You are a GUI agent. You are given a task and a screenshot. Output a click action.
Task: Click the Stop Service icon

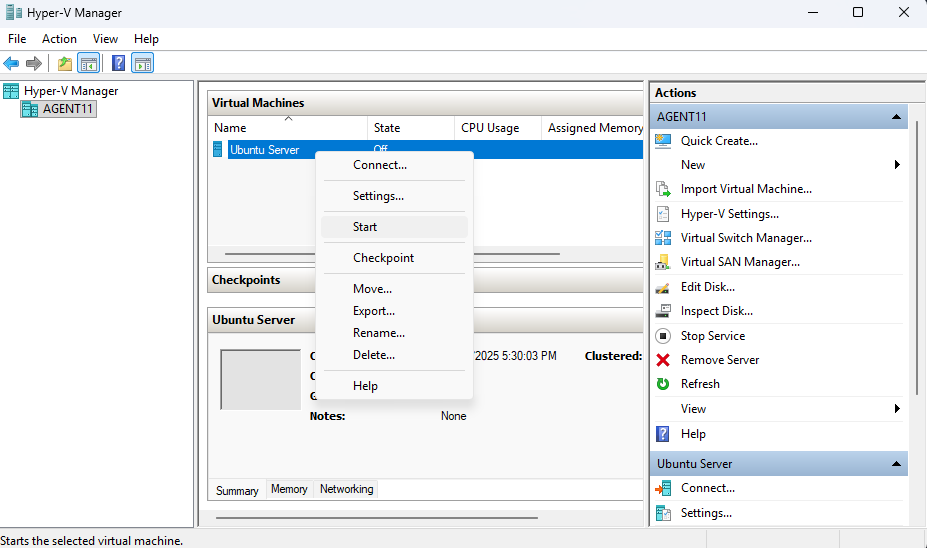663,336
